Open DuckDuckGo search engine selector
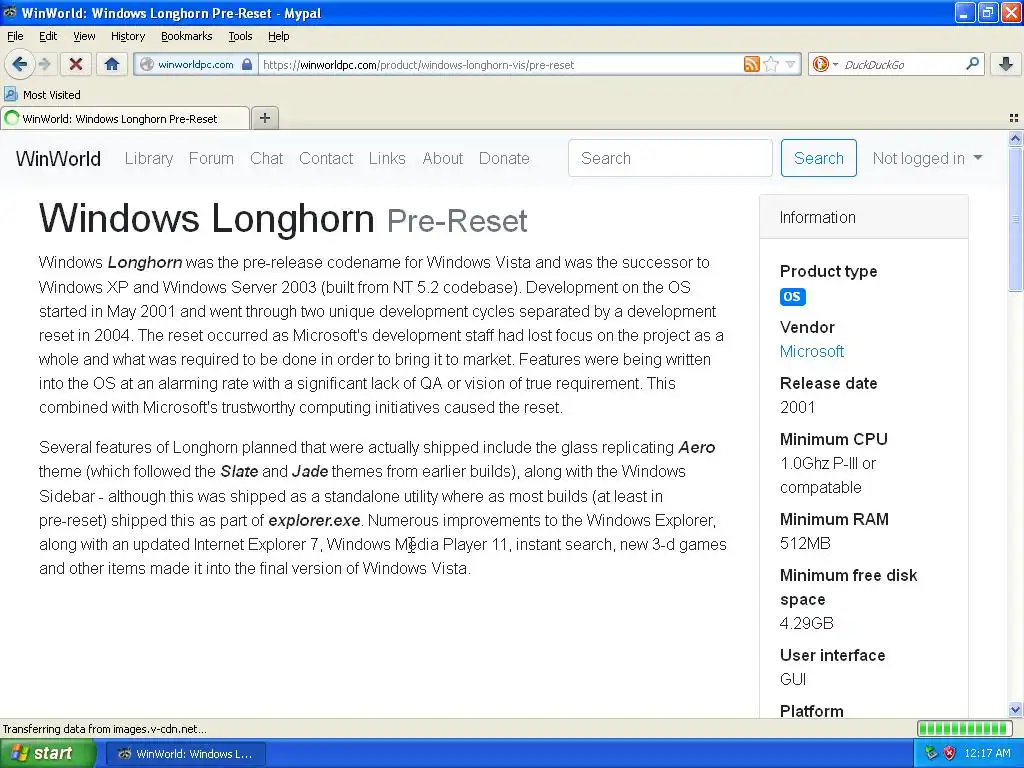Screen dimensions: 1024x768 tap(825, 64)
